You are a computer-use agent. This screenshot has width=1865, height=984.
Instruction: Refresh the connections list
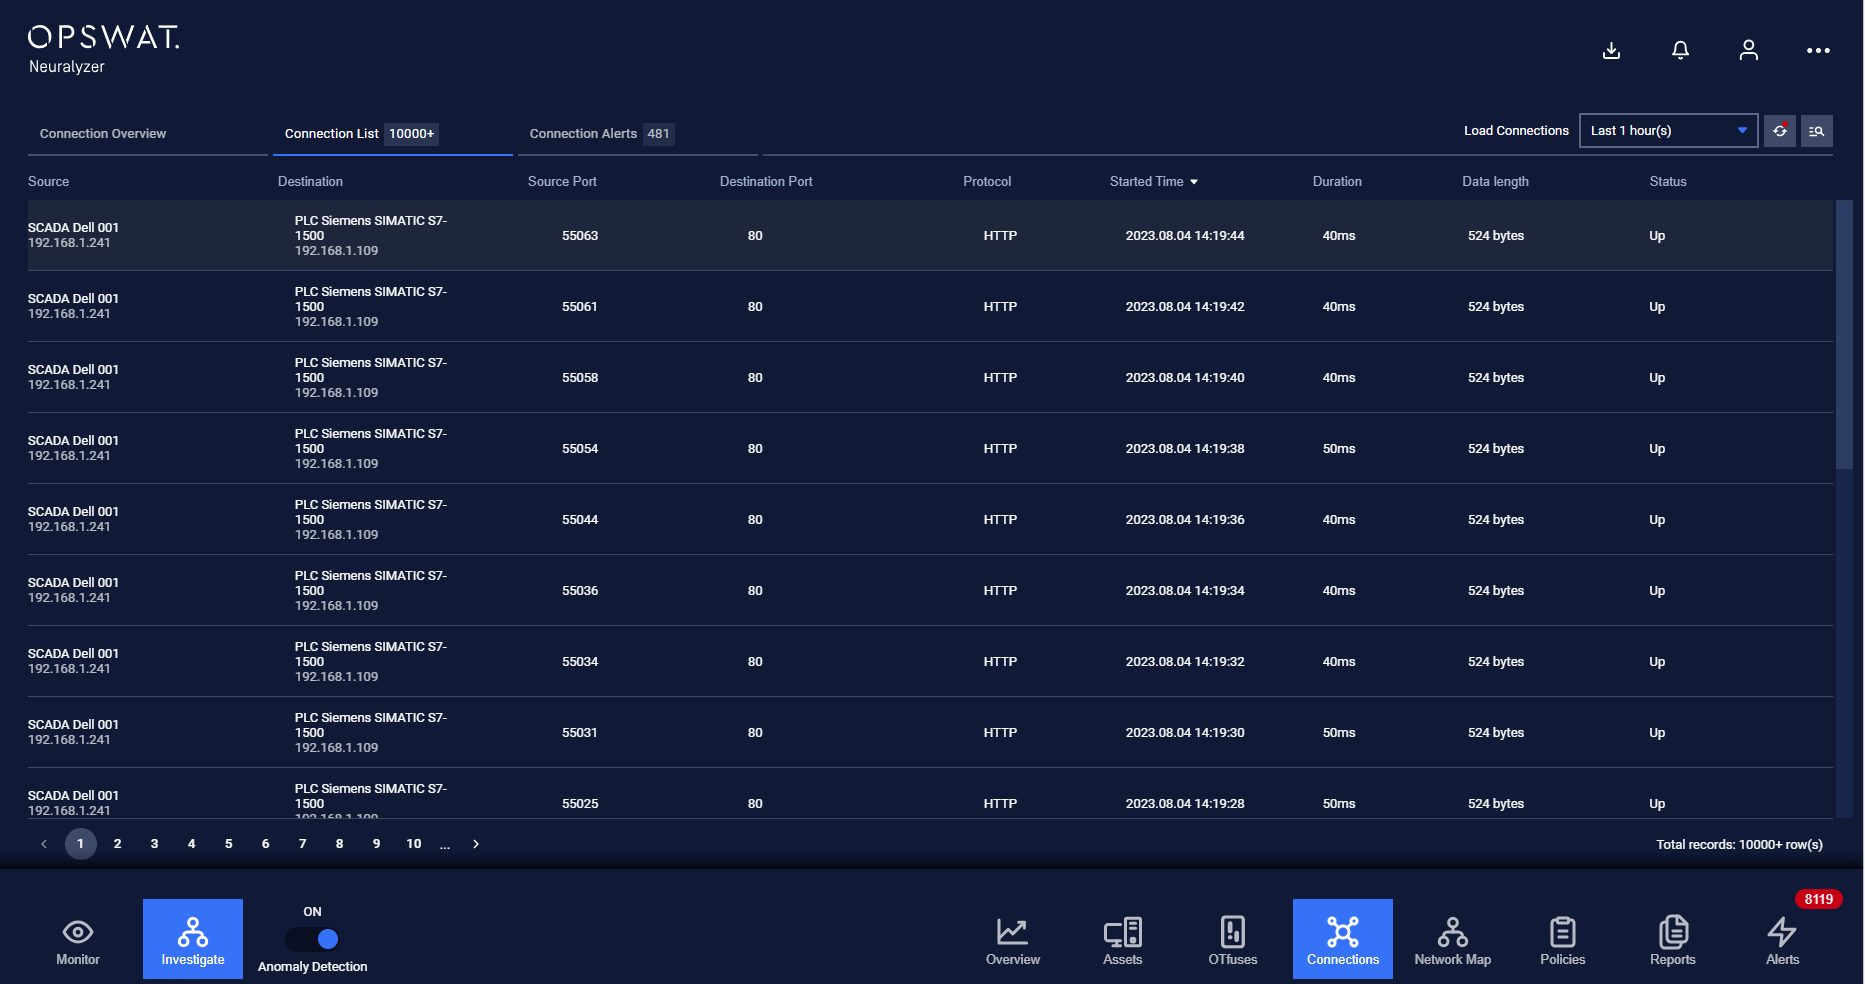[1780, 131]
